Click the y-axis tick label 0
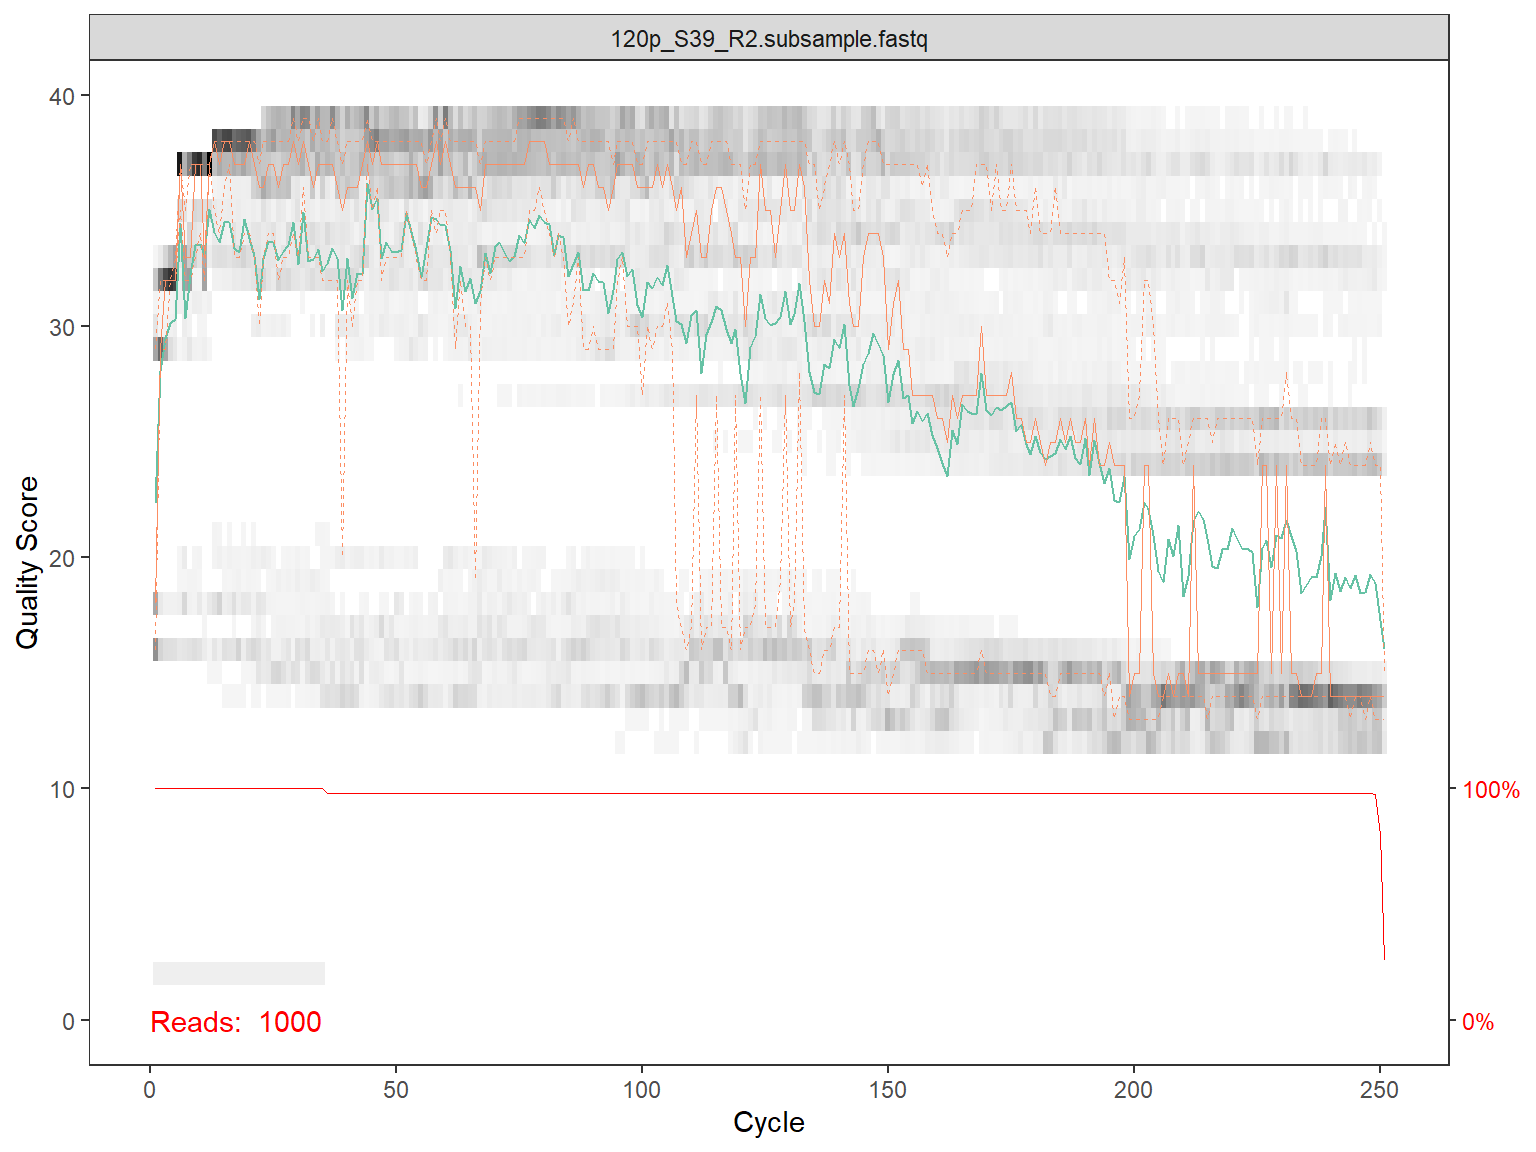 click(68, 1022)
